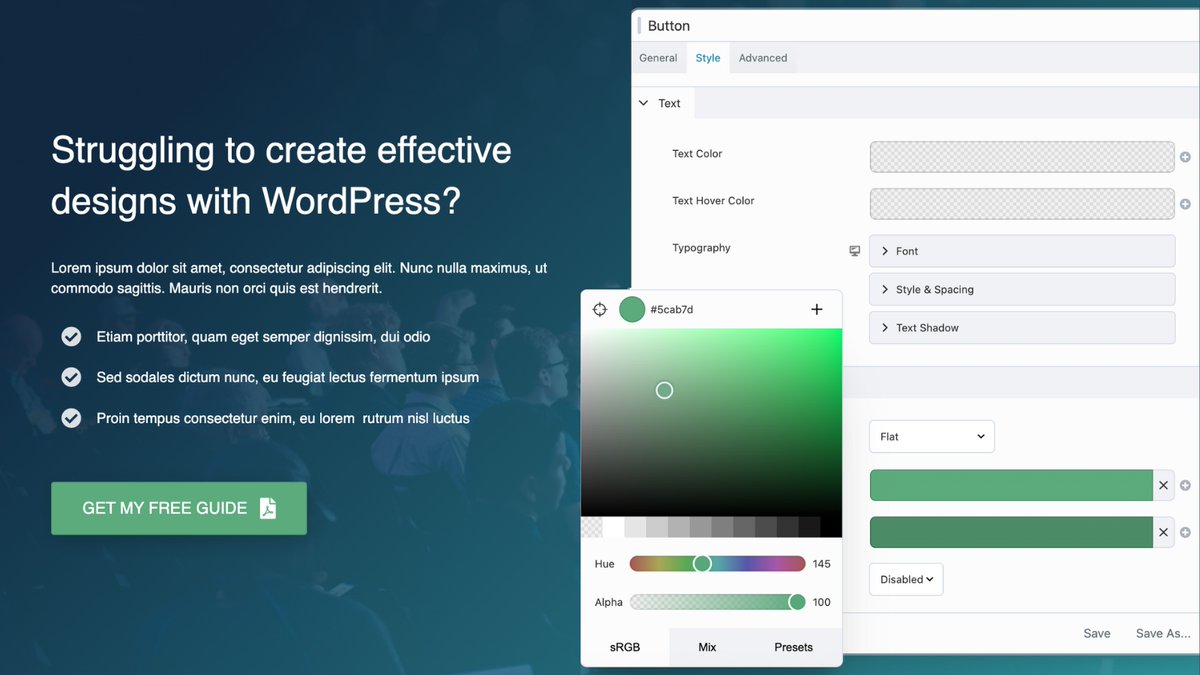Click the plus icon beside Text Hover Color
This screenshot has height=675, width=1200.
[1185, 204]
